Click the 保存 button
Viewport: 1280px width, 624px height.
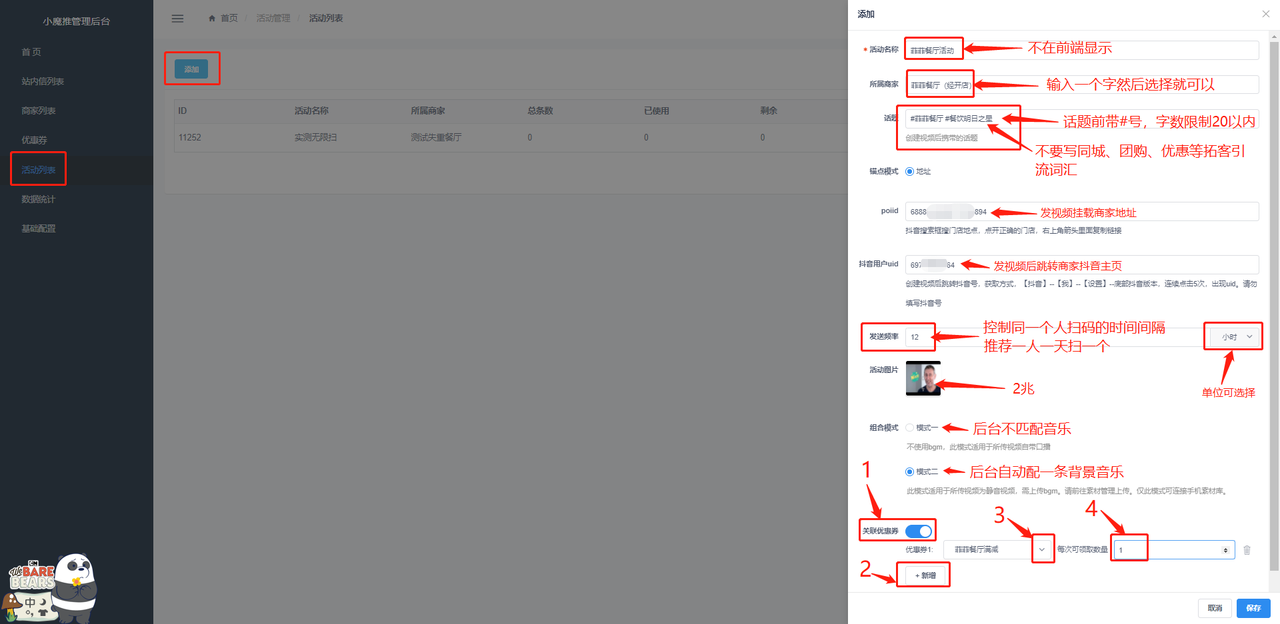point(1253,608)
